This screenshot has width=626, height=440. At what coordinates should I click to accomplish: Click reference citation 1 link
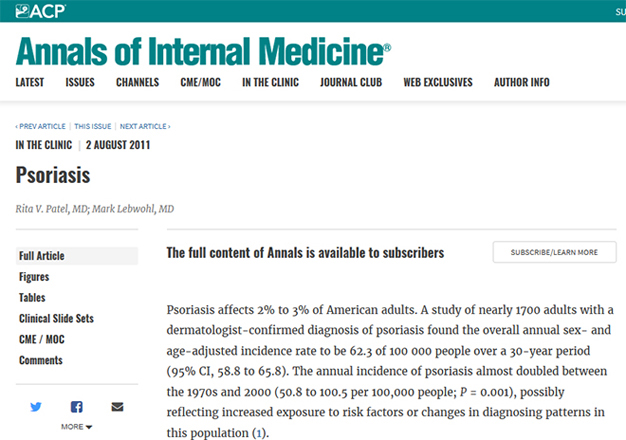pos(260,433)
